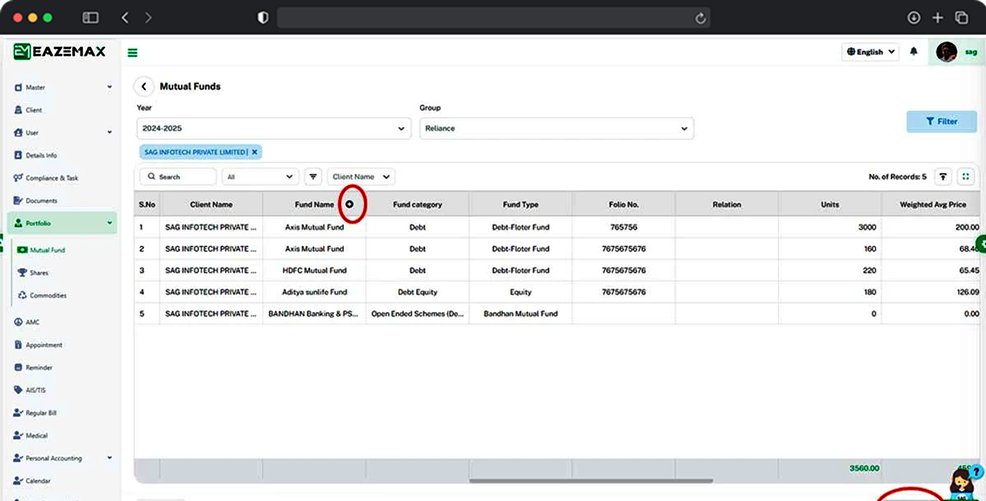The width and height of the screenshot is (986, 501).
Task: Click the Fund Type column header
Action: coord(521,204)
